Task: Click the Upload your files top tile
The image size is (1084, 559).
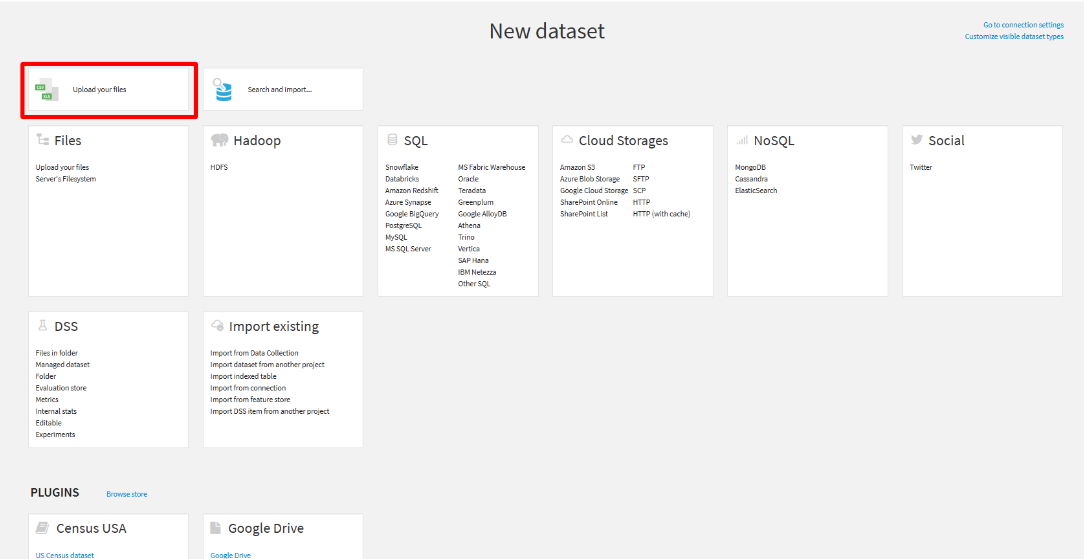Action: click(109, 90)
